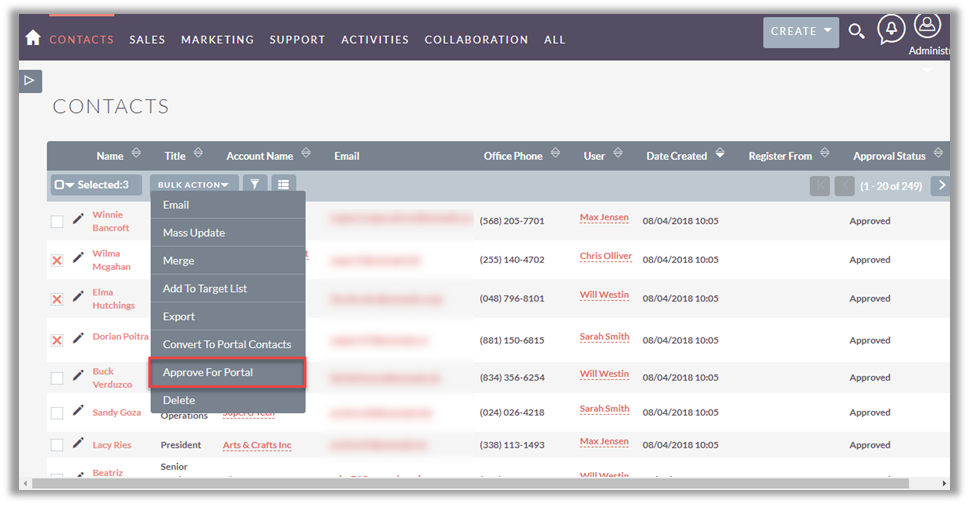Check the Winnie Bancroft row checkbox

coord(57,221)
